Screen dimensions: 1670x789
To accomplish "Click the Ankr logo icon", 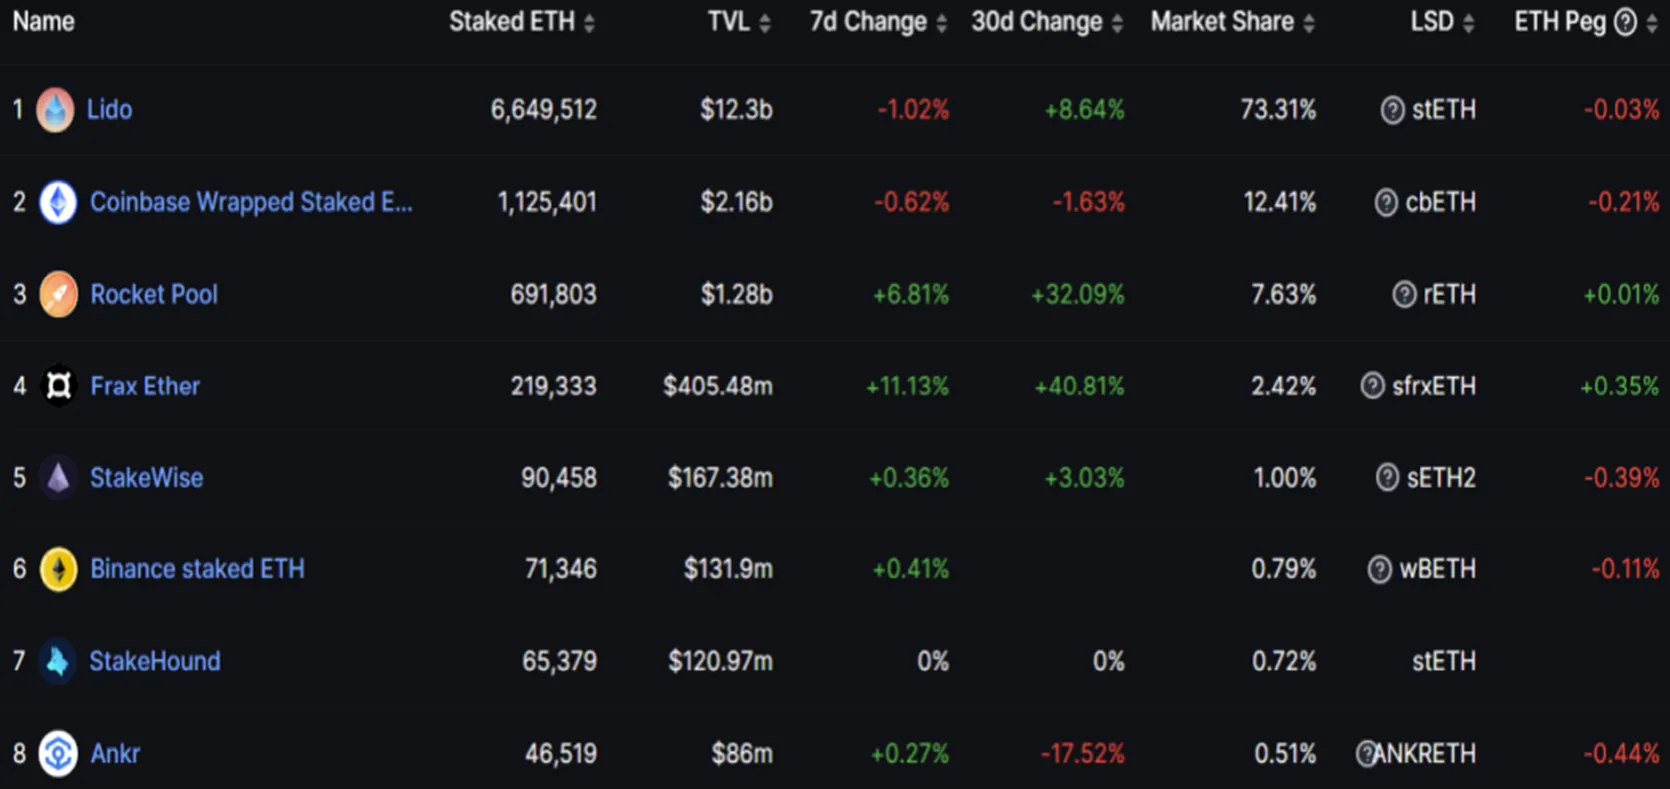I will [x=58, y=754].
